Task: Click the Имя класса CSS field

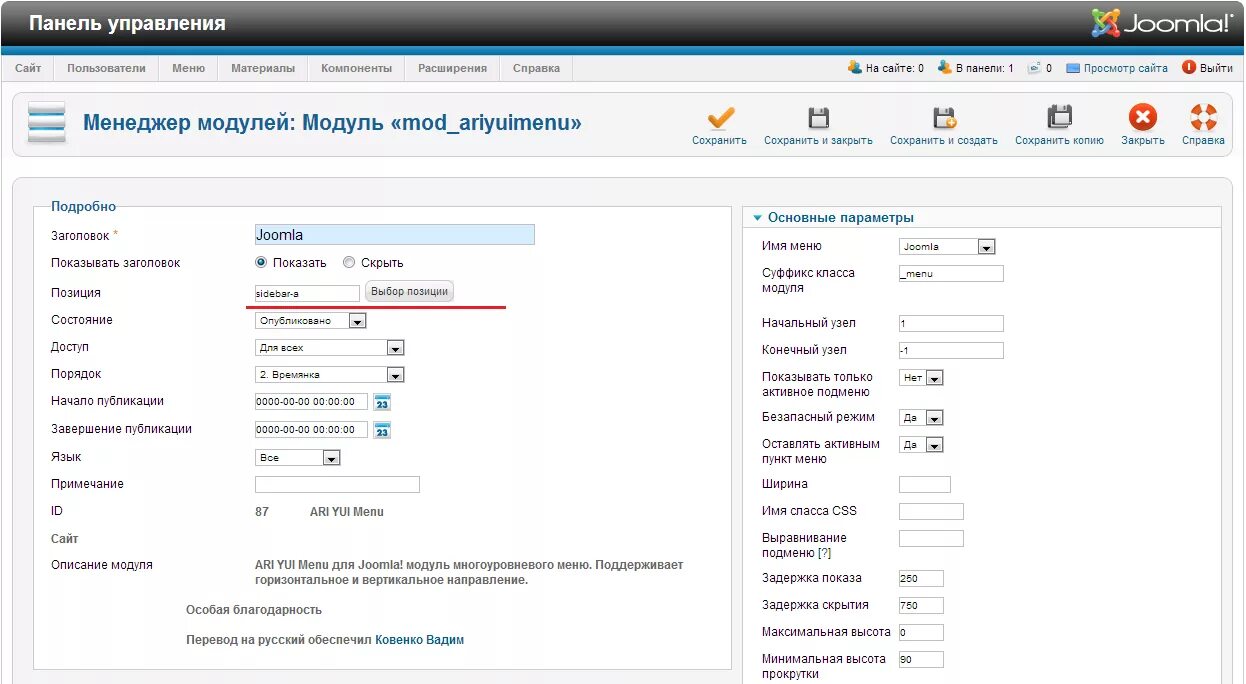Action: point(931,512)
